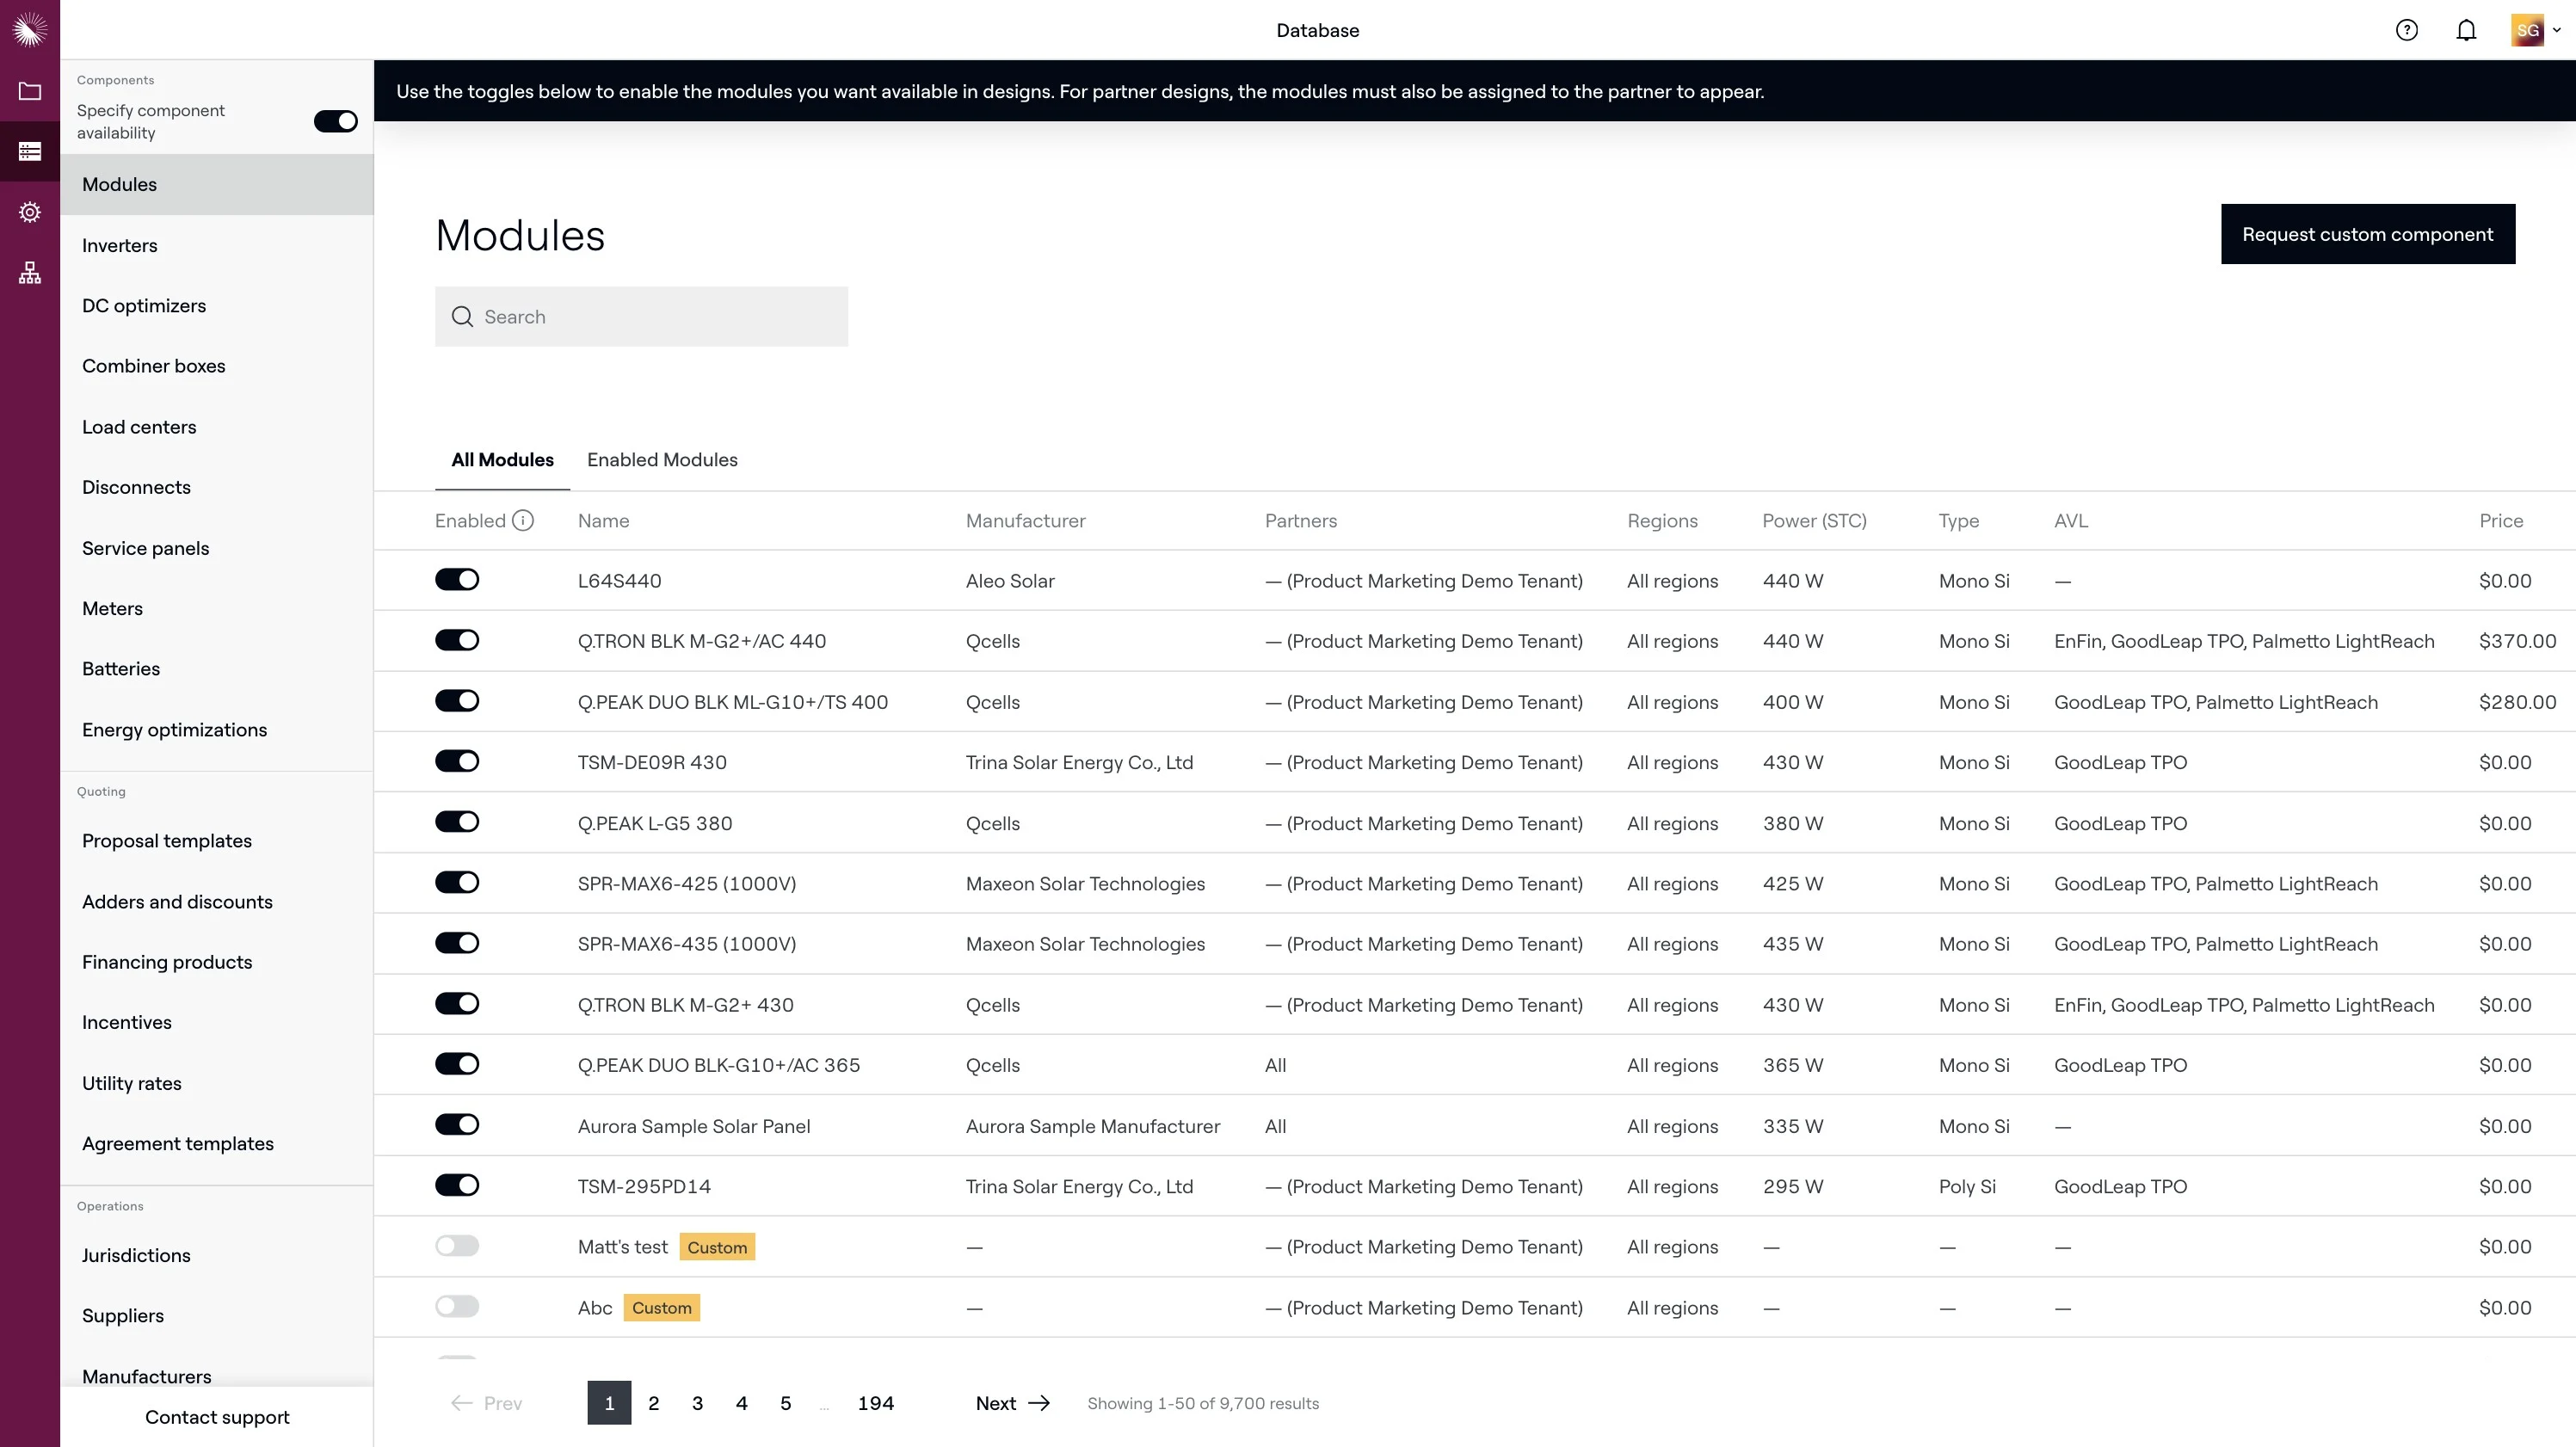This screenshot has height=1447, width=2576.
Task: Click Contact support link
Action: click(x=217, y=1417)
